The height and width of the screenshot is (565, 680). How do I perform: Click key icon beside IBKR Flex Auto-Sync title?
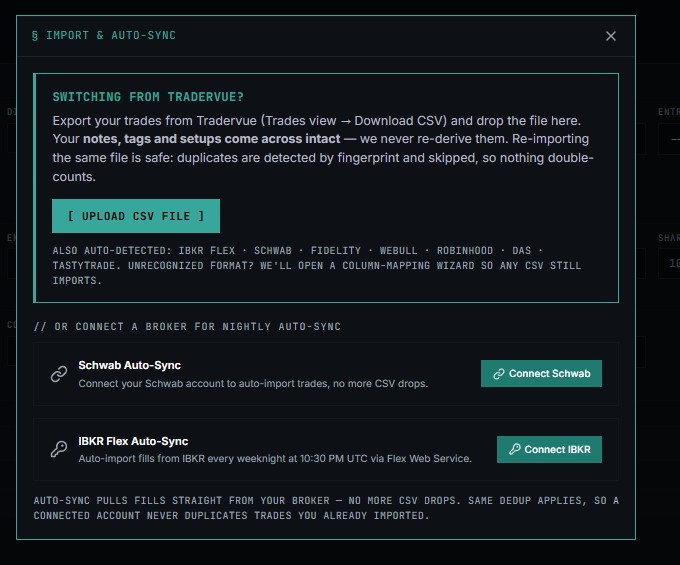coord(59,449)
